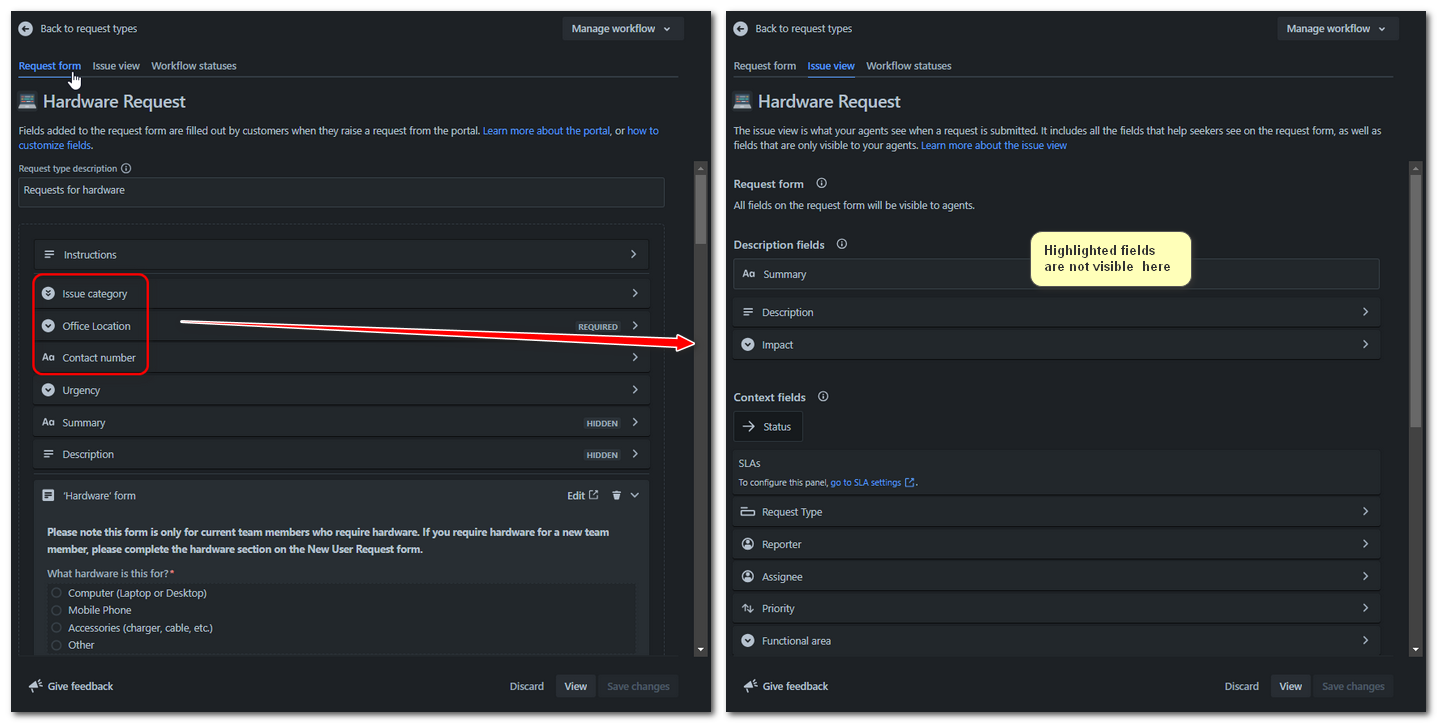Select the Reporter person icon
Viewport: 1438px width, 724px height.
tap(749, 544)
